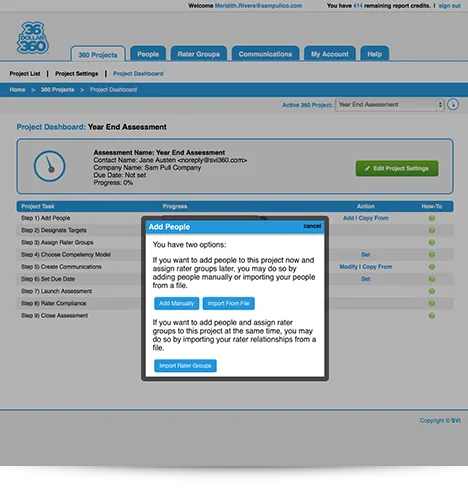The height and width of the screenshot is (493, 468).
Task: Click the large clock gauge icon
Action: [x=49, y=166]
